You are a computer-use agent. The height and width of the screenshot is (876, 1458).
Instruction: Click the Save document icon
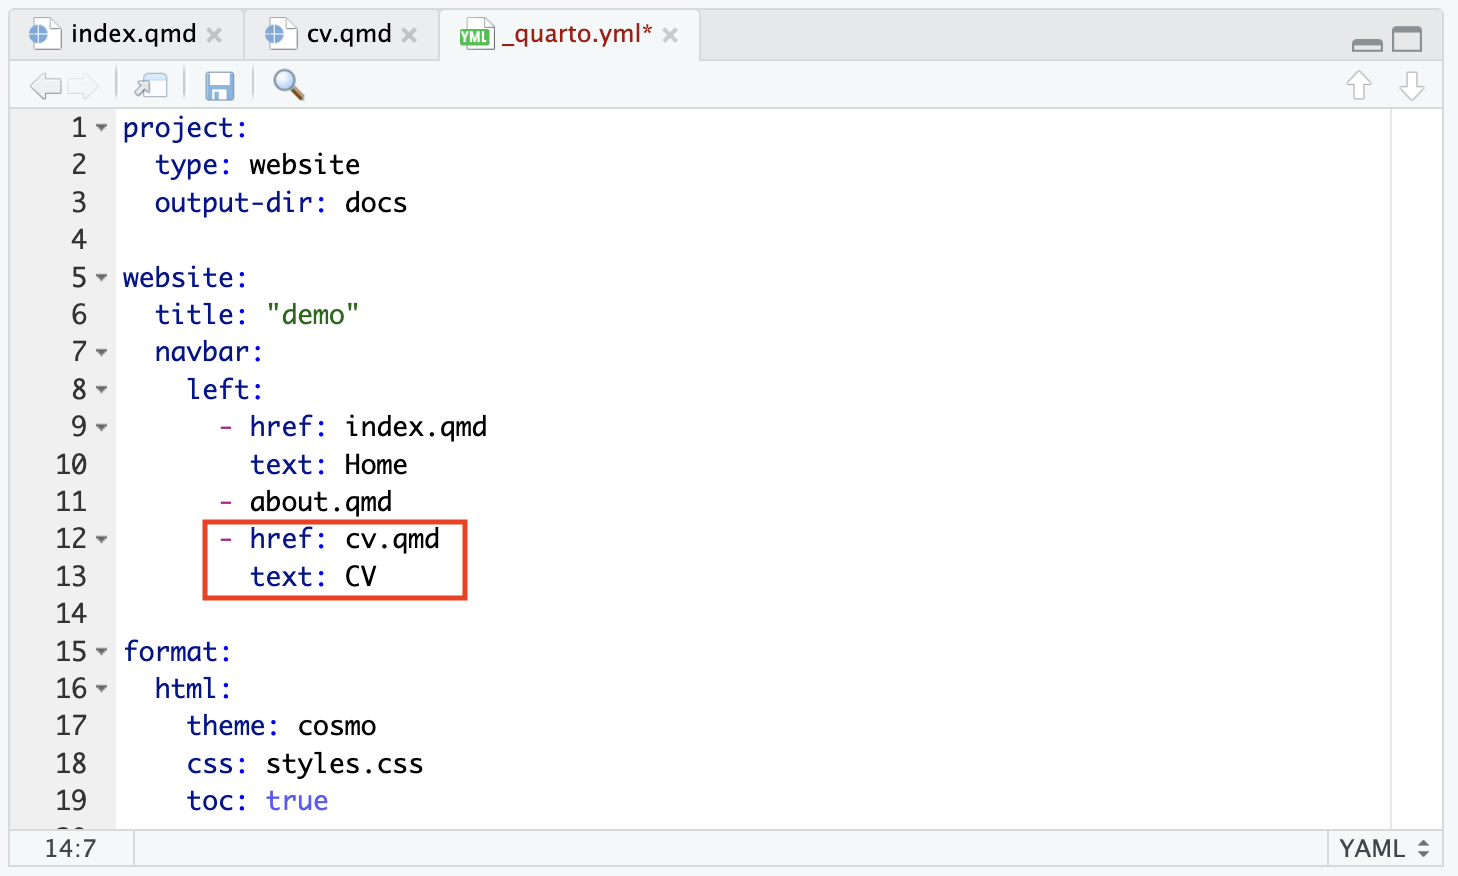point(219,86)
